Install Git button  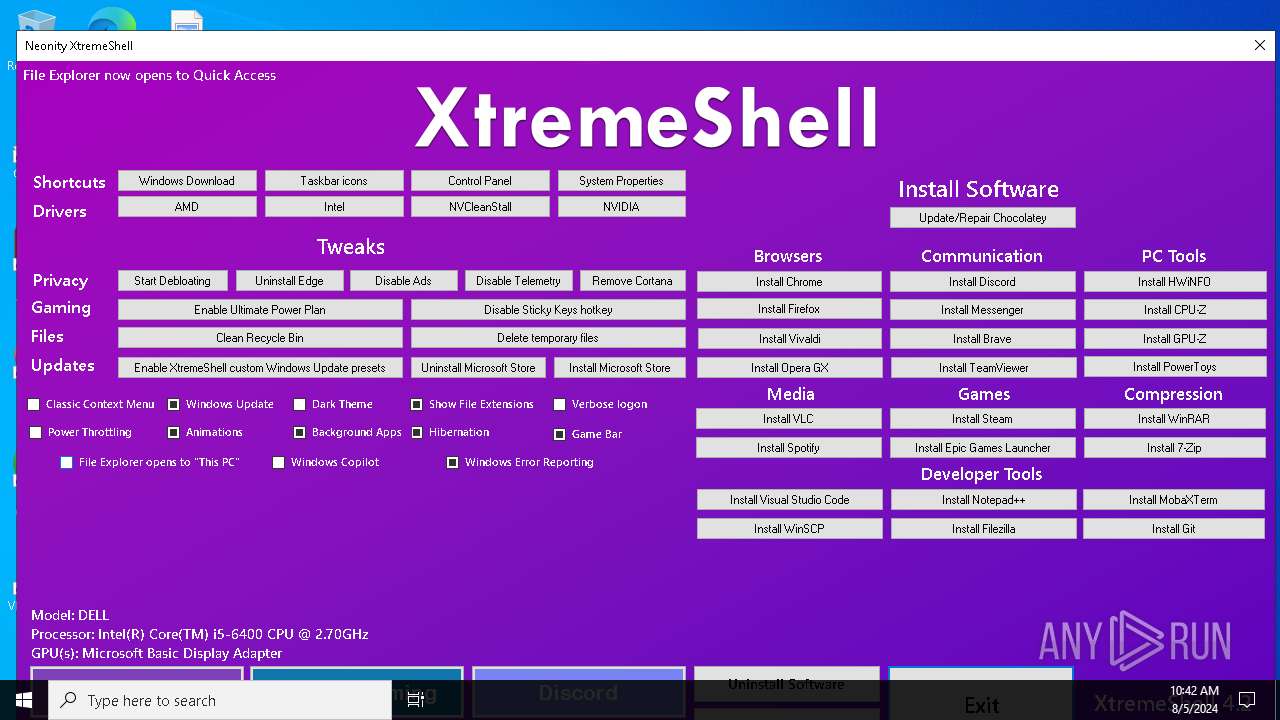tap(1175, 529)
